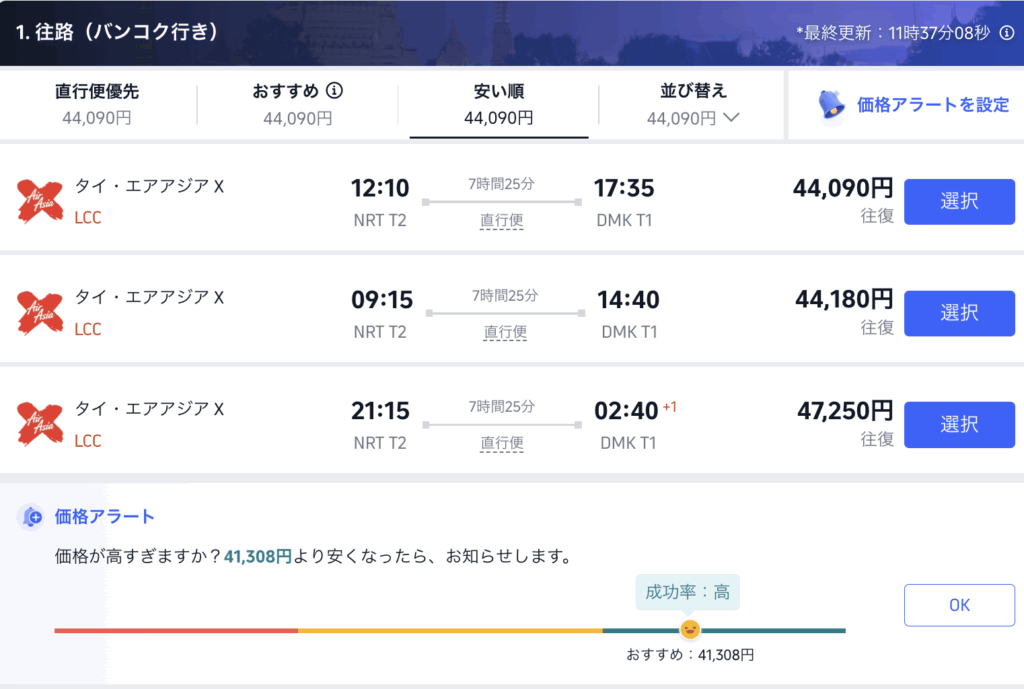The image size is (1024, 689).
Task: Confirm the price alert with OK button
Action: tap(959, 605)
